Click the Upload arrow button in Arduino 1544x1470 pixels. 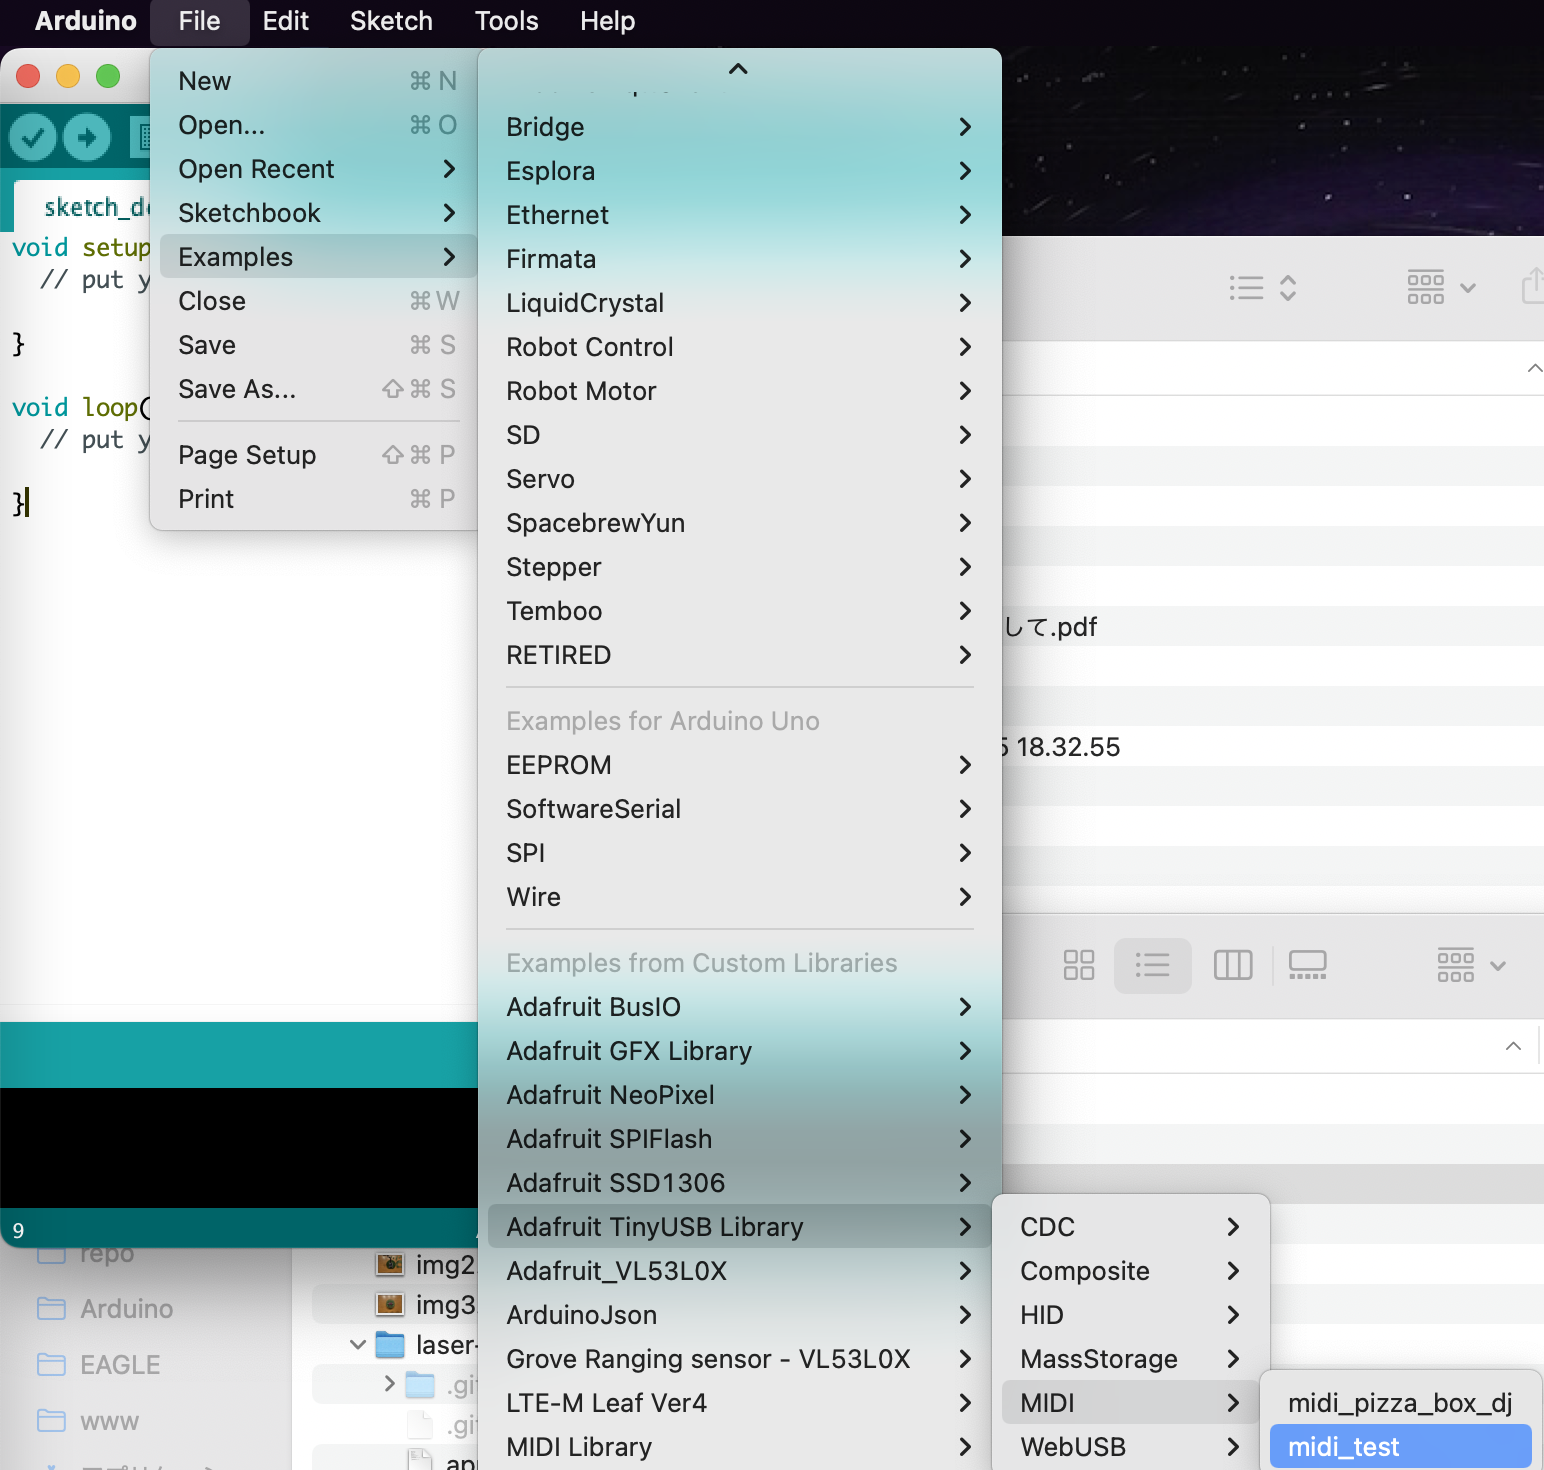point(87,137)
